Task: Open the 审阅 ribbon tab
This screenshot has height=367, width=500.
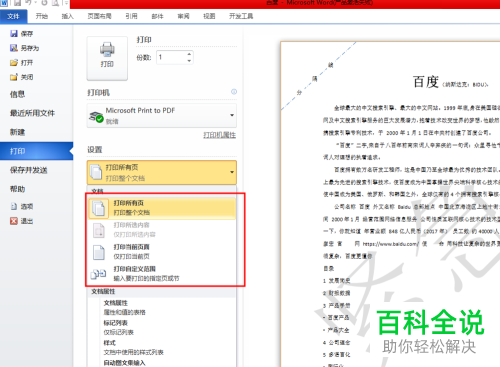Action: 183,16
